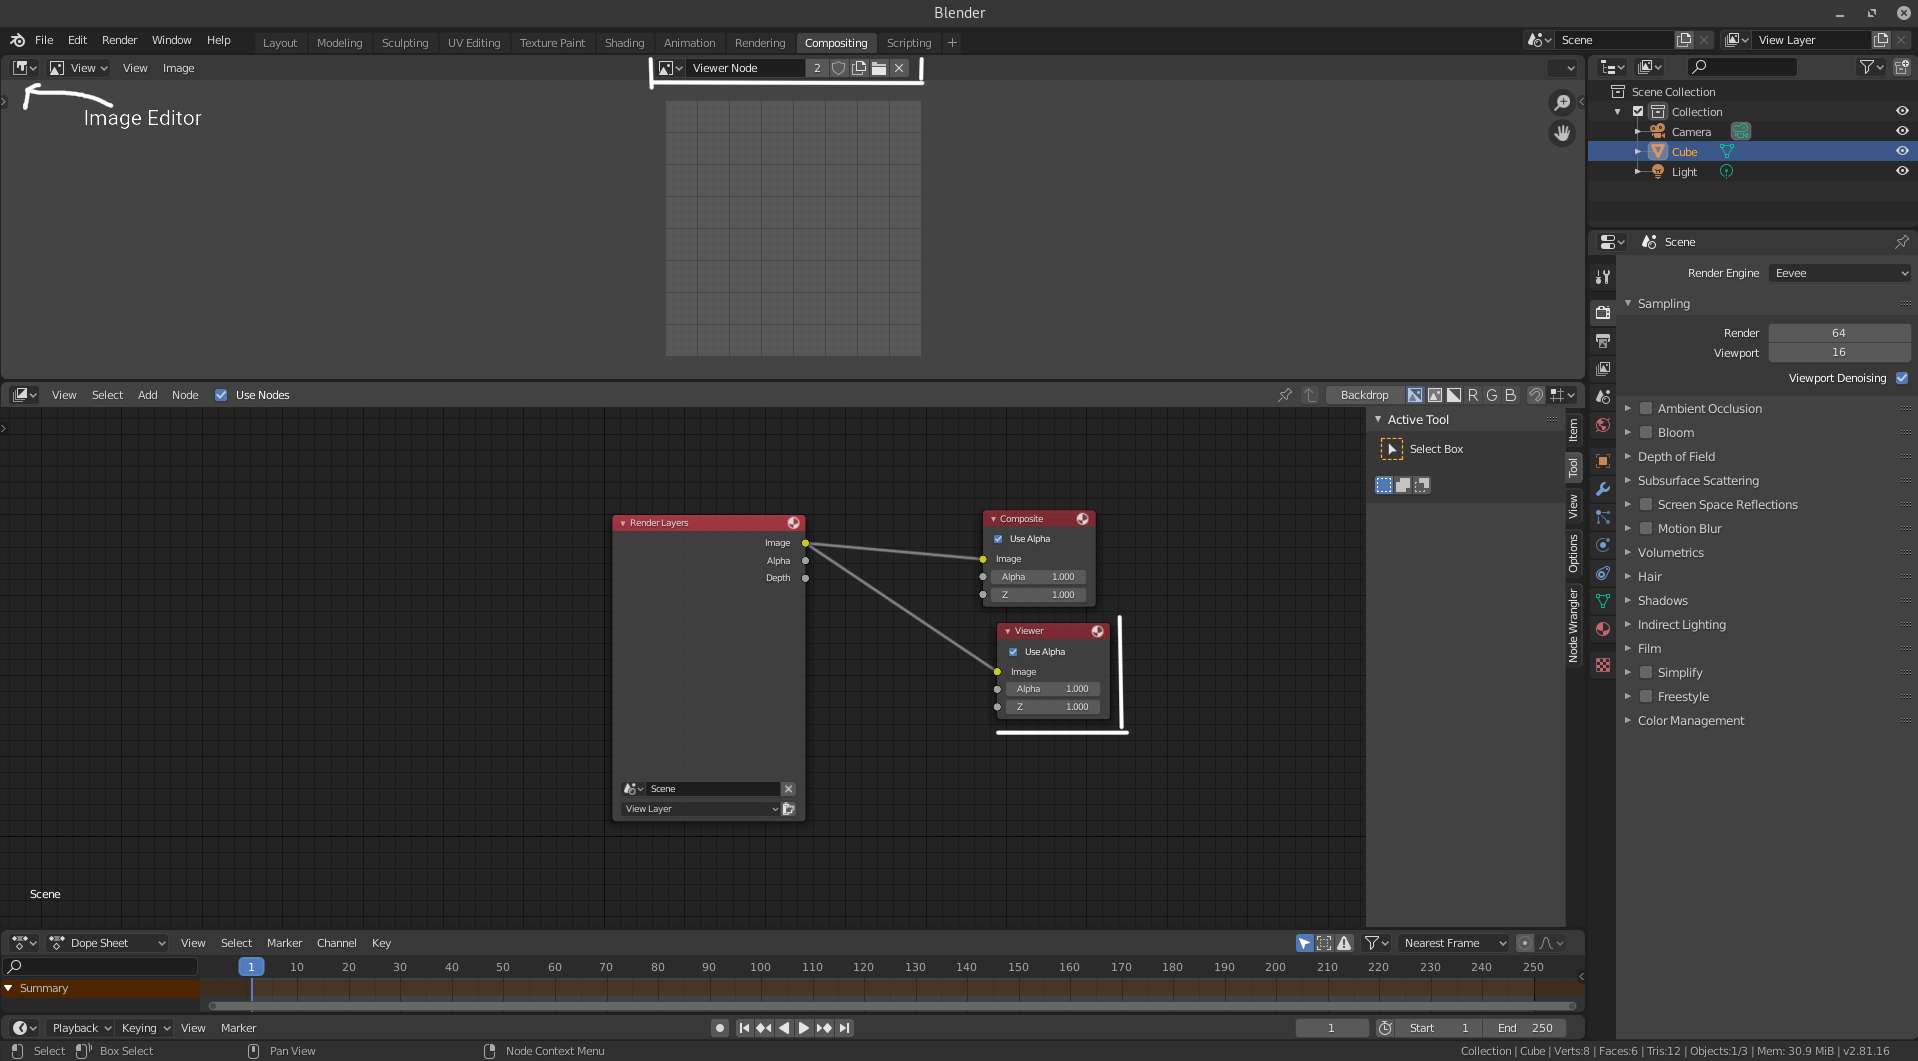Viewport: 1918px width, 1061px height.
Task: Switch to the Shading workspace tab
Action: click(x=624, y=43)
